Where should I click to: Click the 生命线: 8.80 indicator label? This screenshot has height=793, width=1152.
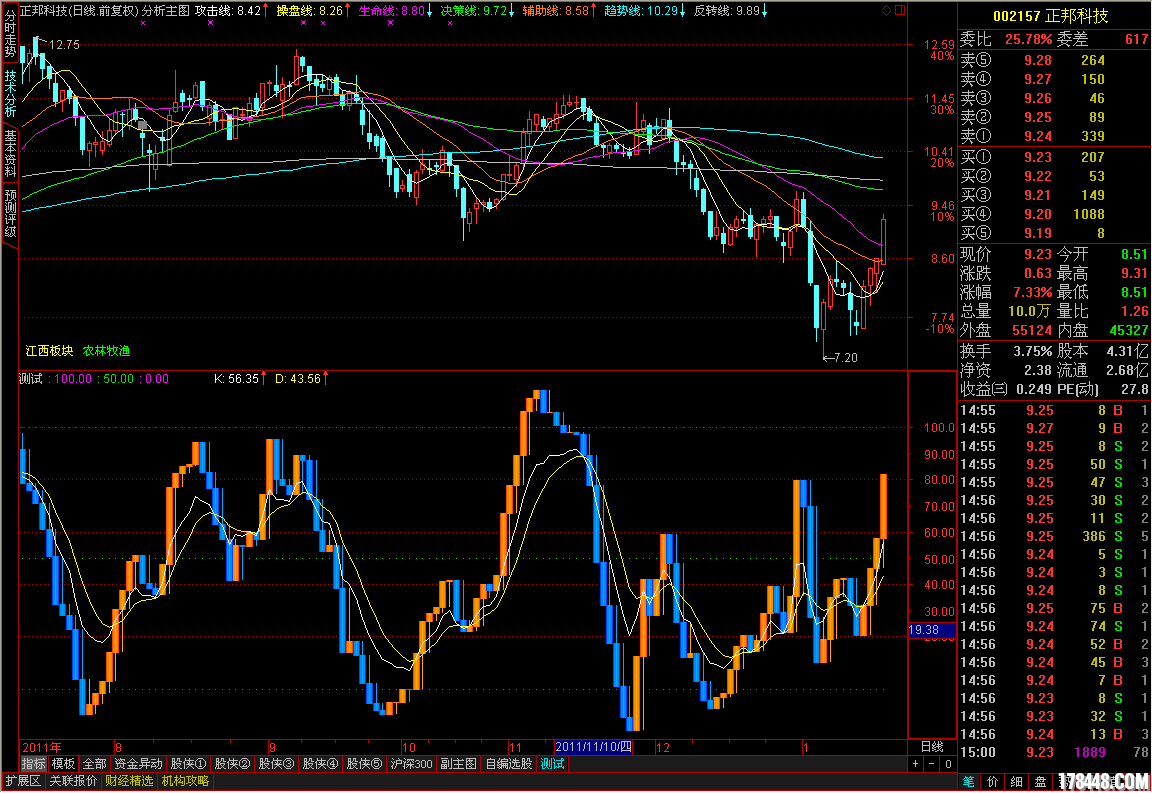[395, 10]
